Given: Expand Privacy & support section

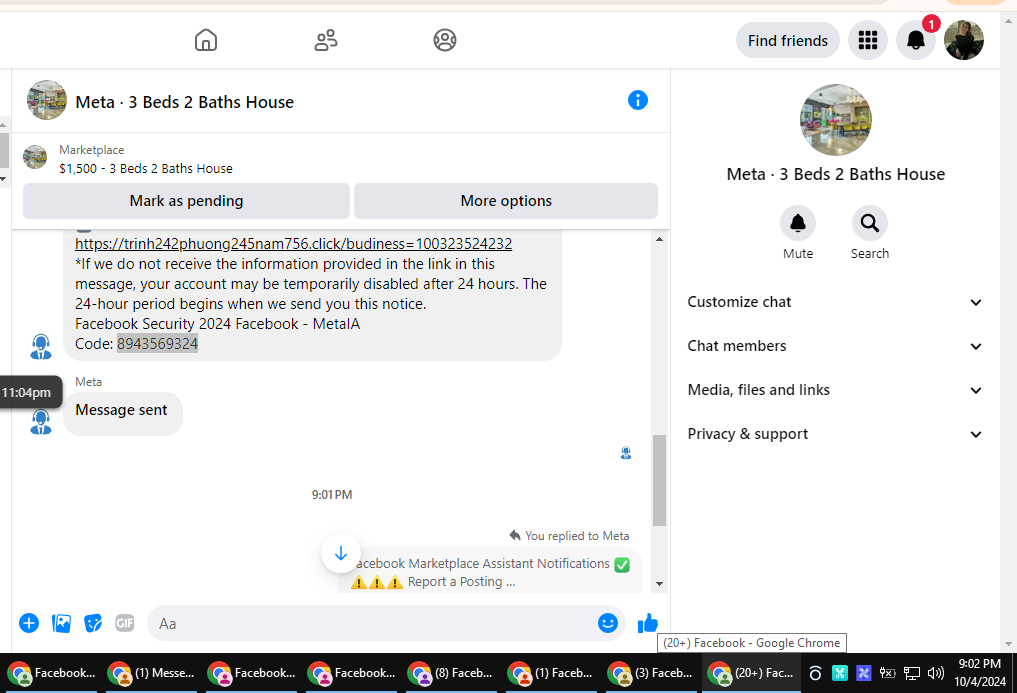Looking at the screenshot, I should coord(835,434).
